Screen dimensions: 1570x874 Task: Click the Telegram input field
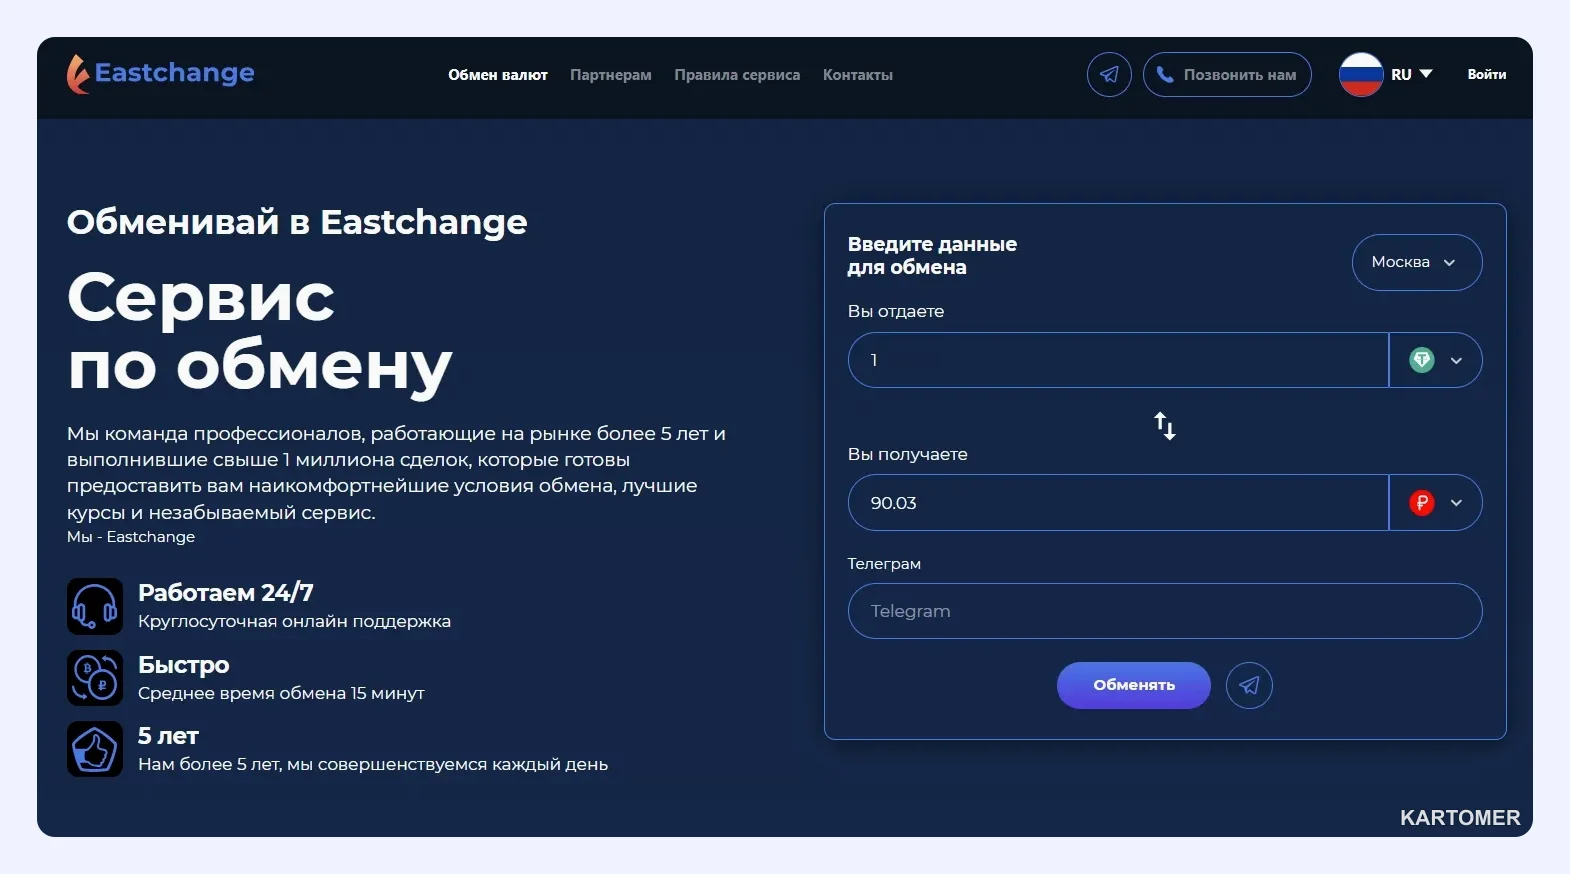(1165, 611)
